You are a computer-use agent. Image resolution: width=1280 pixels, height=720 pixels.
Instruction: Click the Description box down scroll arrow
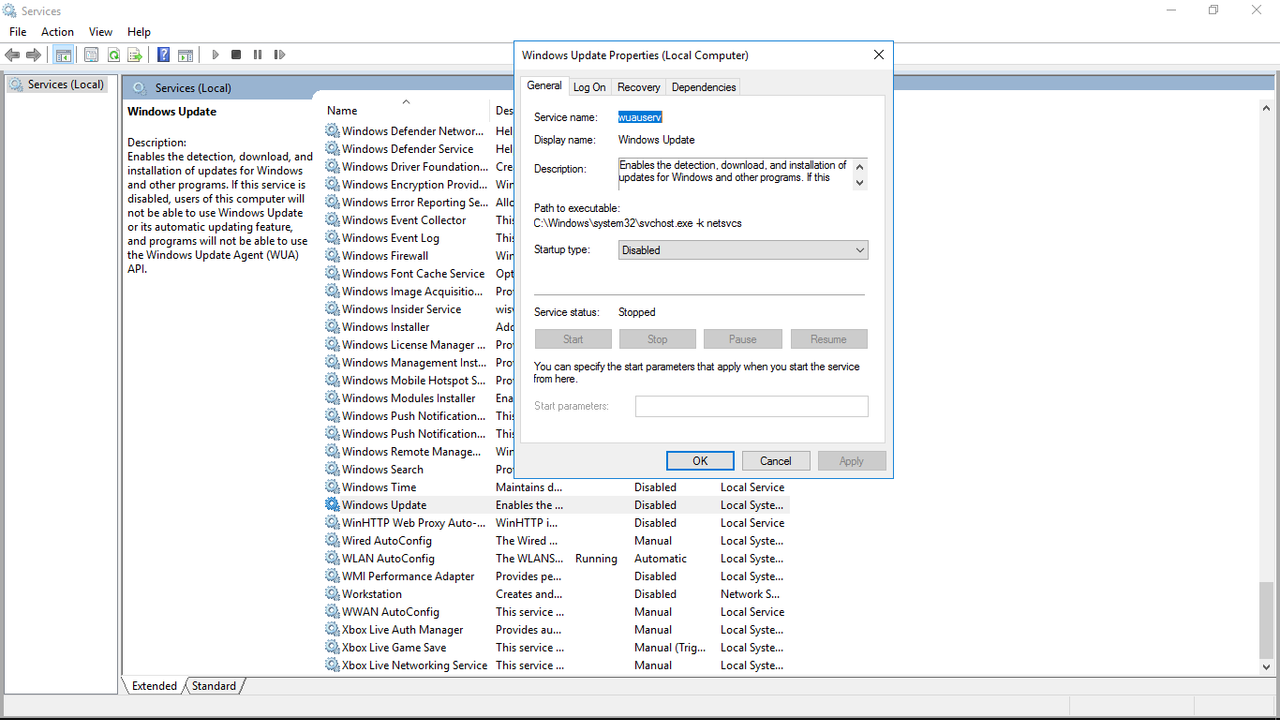pyautogui.click(x=859, y=183)
